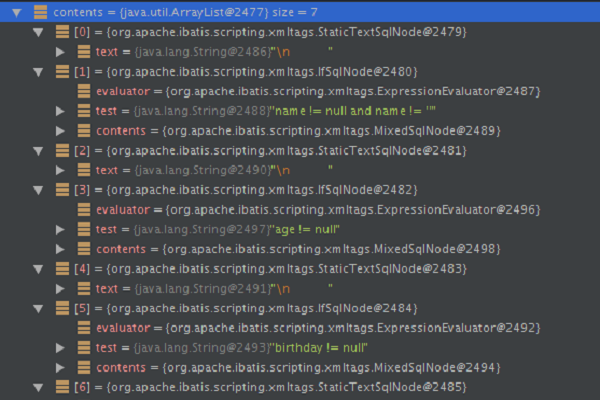Select the evaluator = ExpressionEvaluator@2492 row
Screen dimensions: 600x400
[x=300, y=328]
